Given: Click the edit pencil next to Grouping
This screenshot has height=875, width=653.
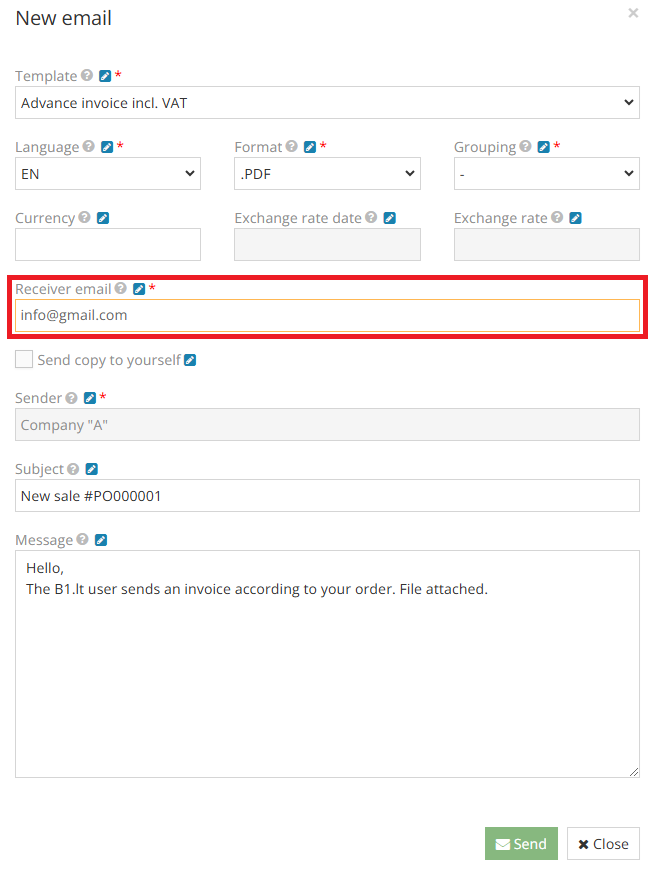Looking at the screenshot, I should 543,146.
